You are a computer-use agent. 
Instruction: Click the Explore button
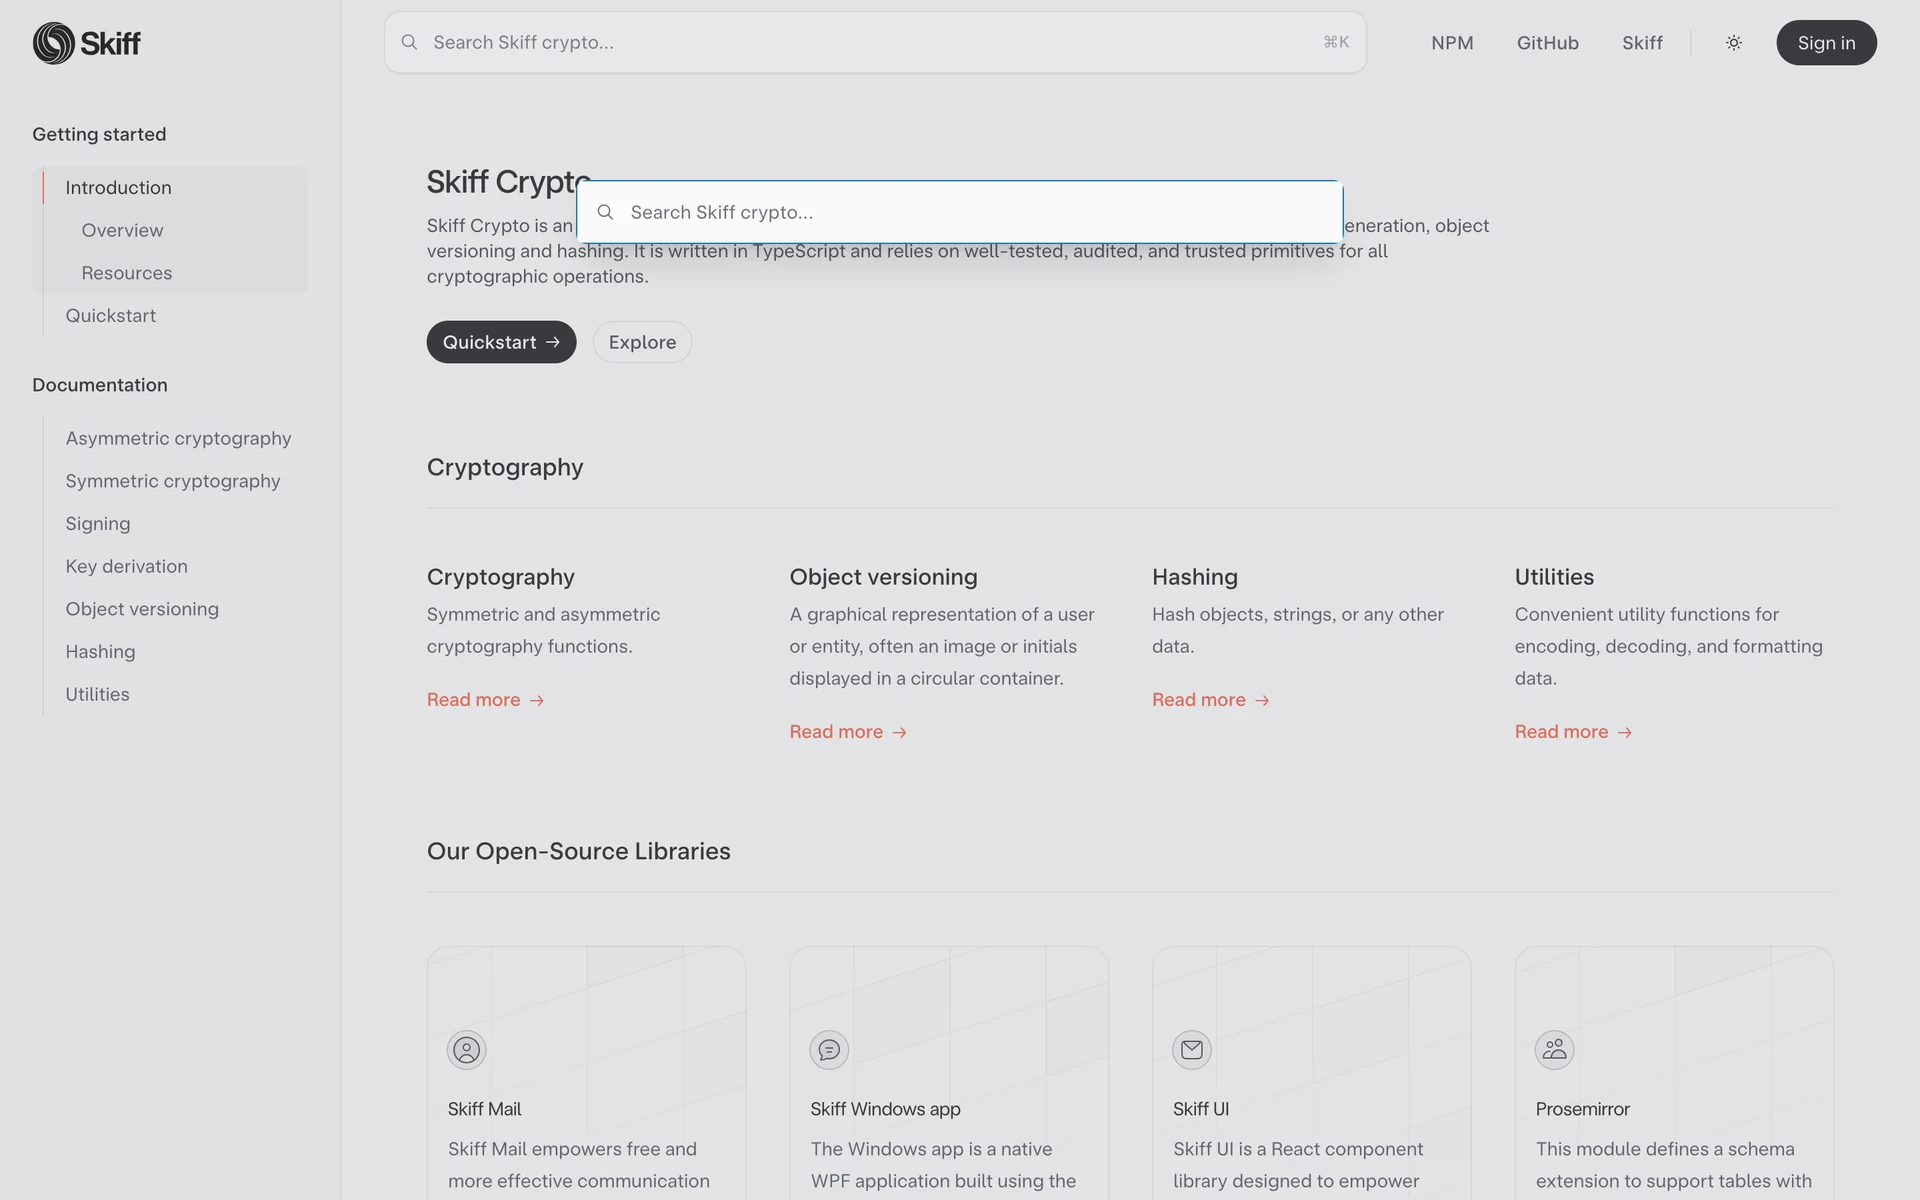pyautogui.click(x=642, y=342)
